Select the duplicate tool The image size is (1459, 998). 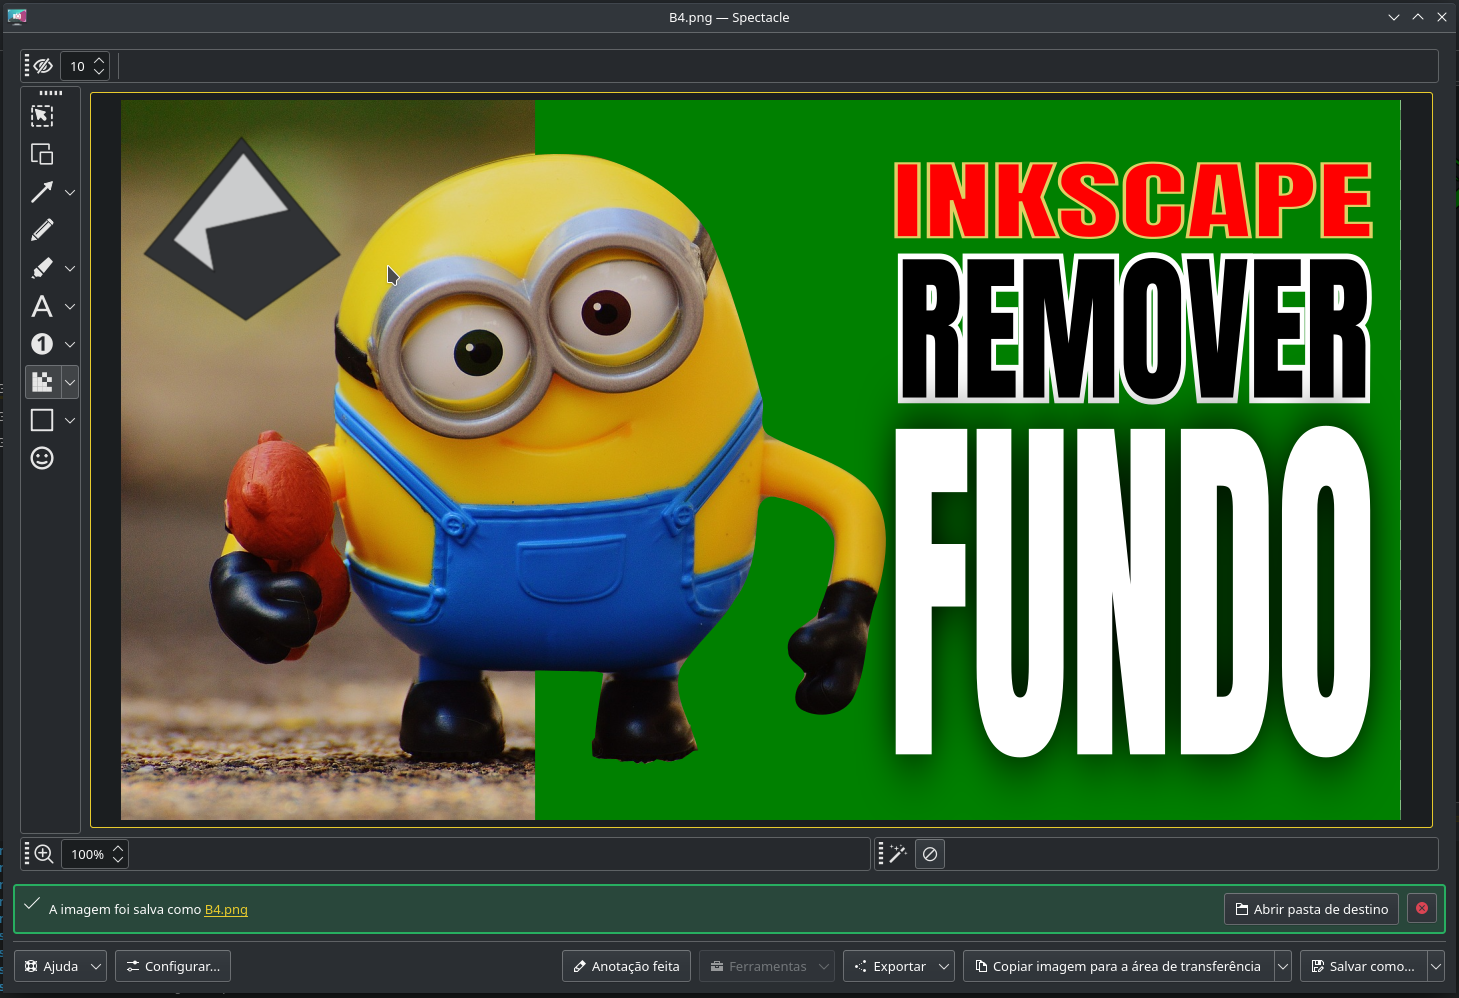[42, 154]
